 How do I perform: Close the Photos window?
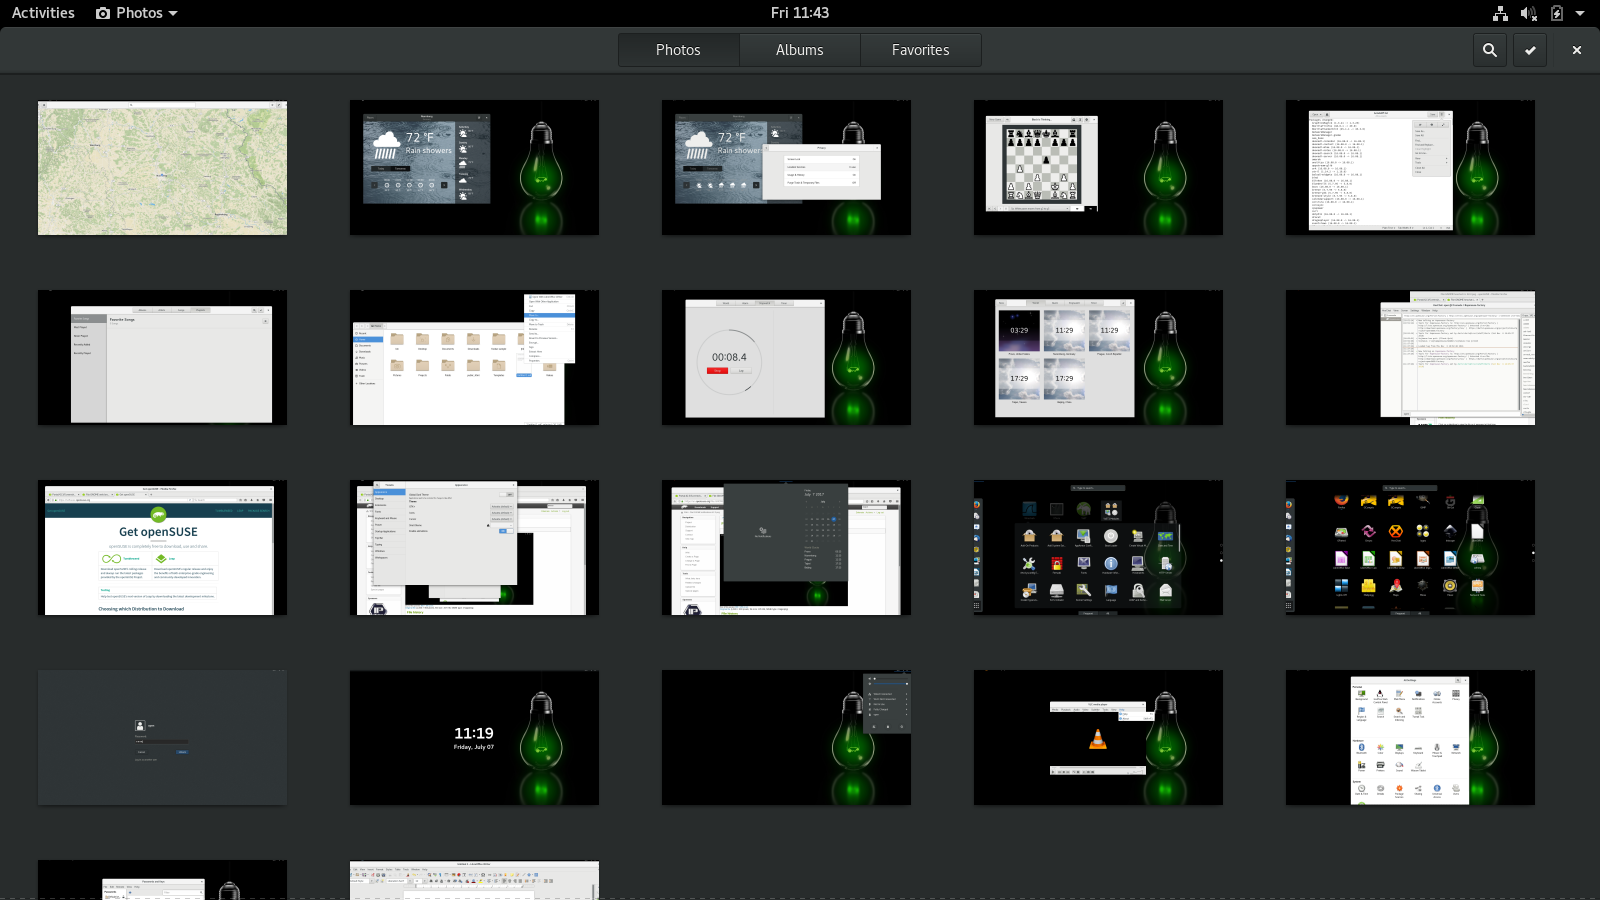1577,50
